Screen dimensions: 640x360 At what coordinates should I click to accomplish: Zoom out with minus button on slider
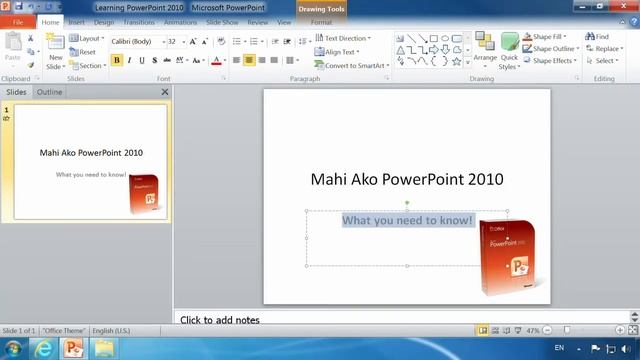click(547, 330)
